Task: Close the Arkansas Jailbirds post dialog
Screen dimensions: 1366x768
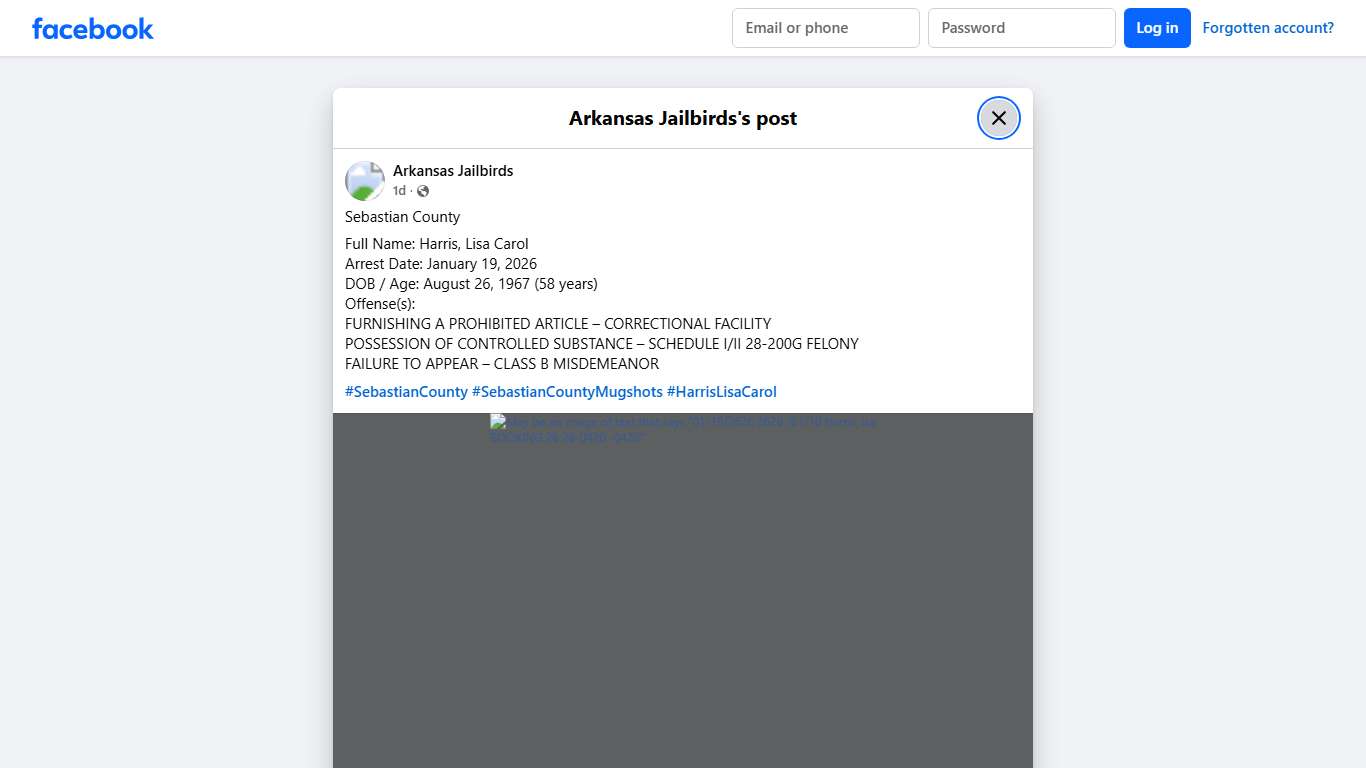Action: pyautogui.click(x=998, y=118)
